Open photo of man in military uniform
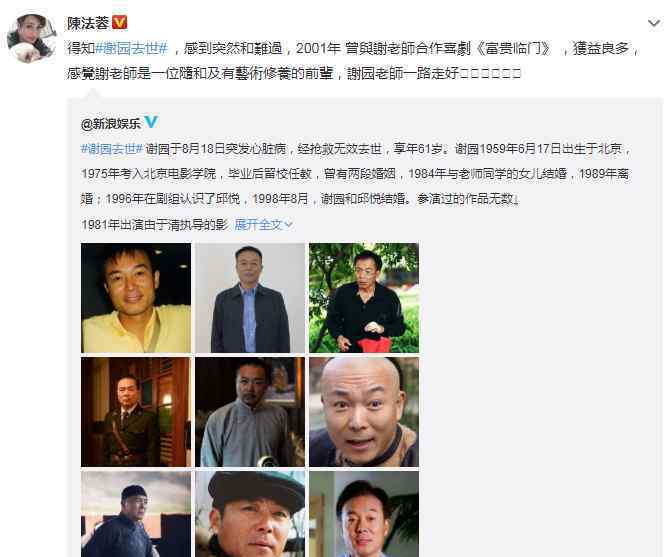Image resolution: width=668 pixels, height=557 pixels. [136, 412]
